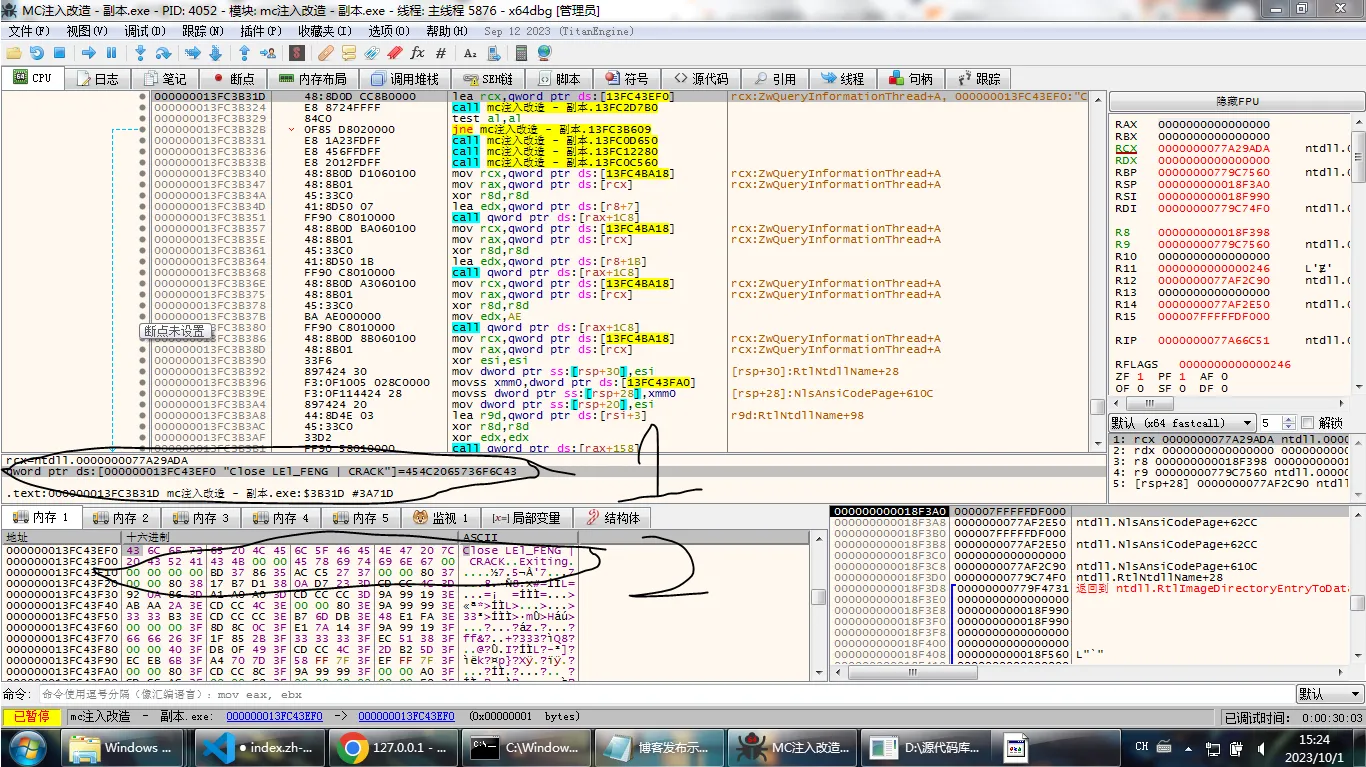Switch to the 内存 2 dump tab
Viewport: 1366px width, 767px height.
[x=121, y=518]
